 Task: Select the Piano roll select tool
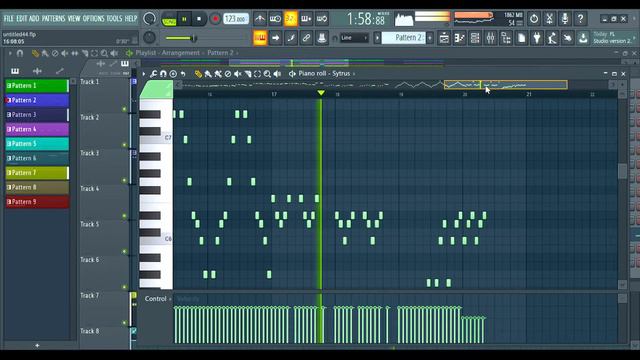[x=257, y=74]
